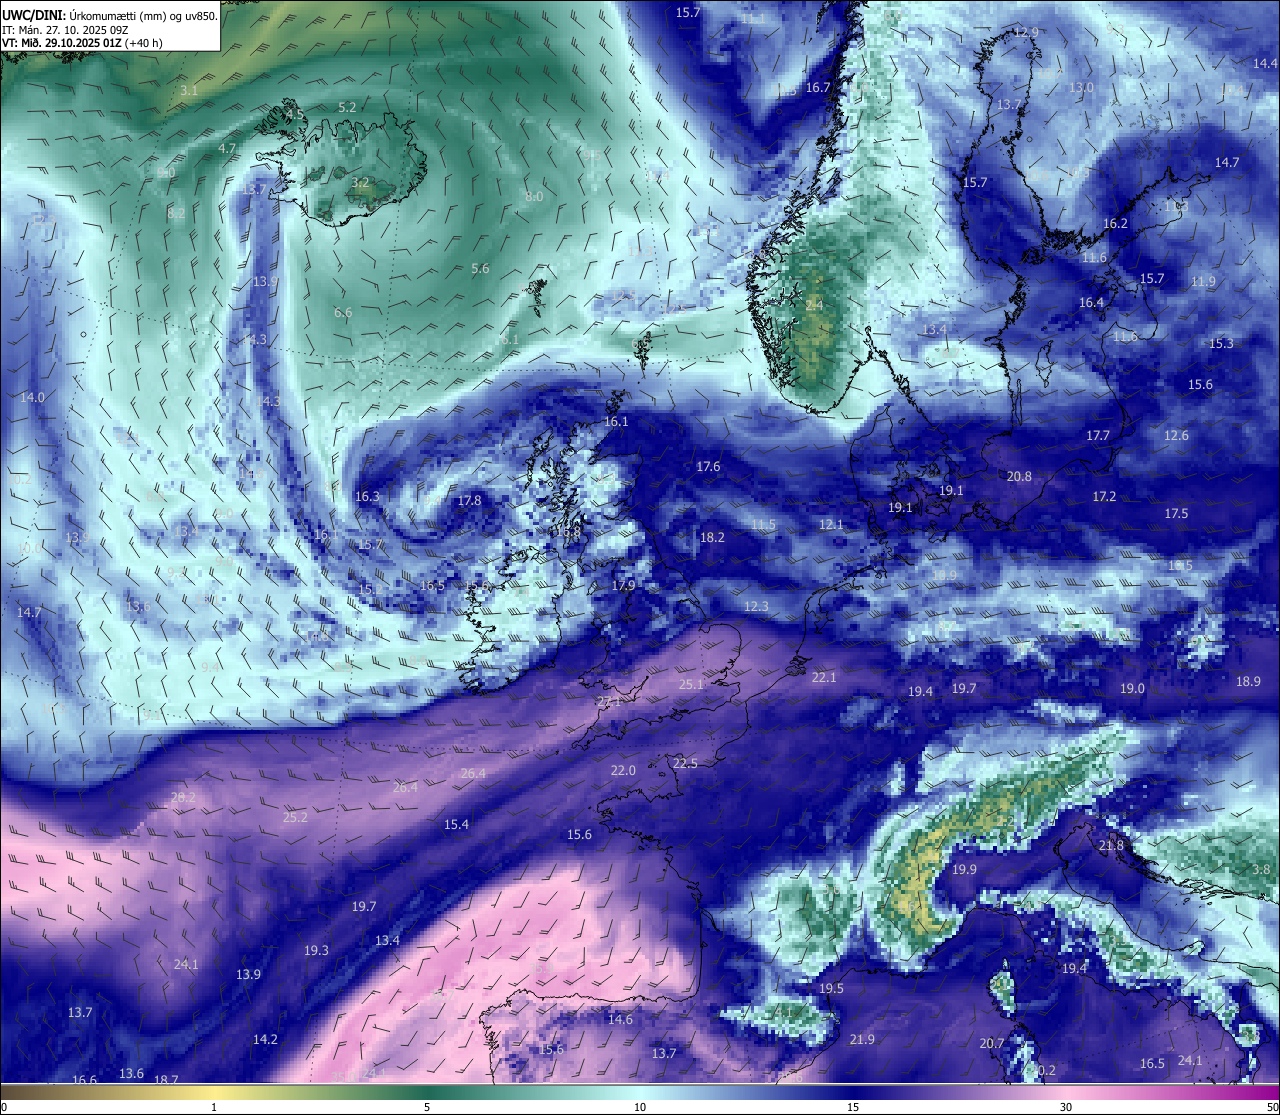Click the 16.7 value off Norway
The height and width of the screenshot is (1115, 1280).
point(818,88)
